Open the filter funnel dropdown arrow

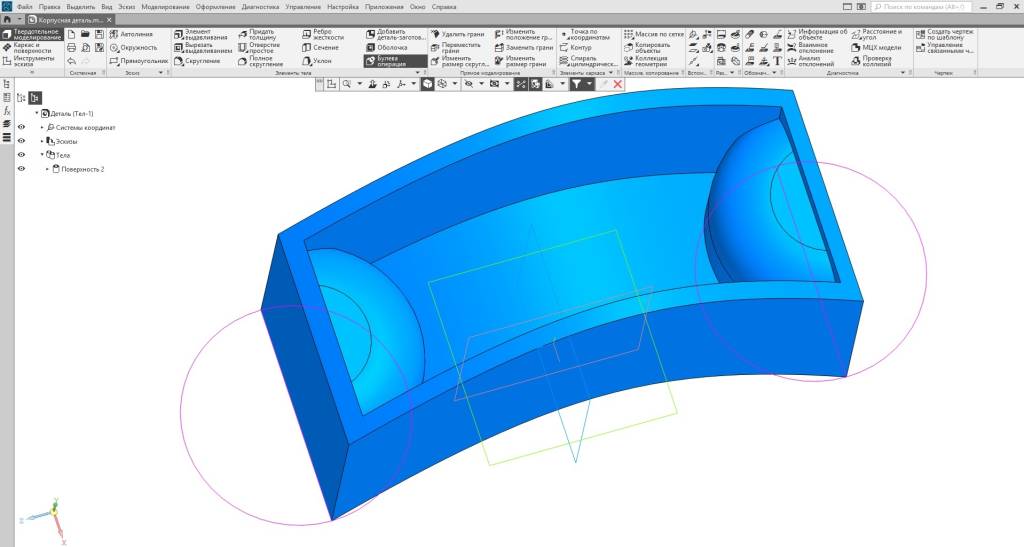(x=590, y=84)
